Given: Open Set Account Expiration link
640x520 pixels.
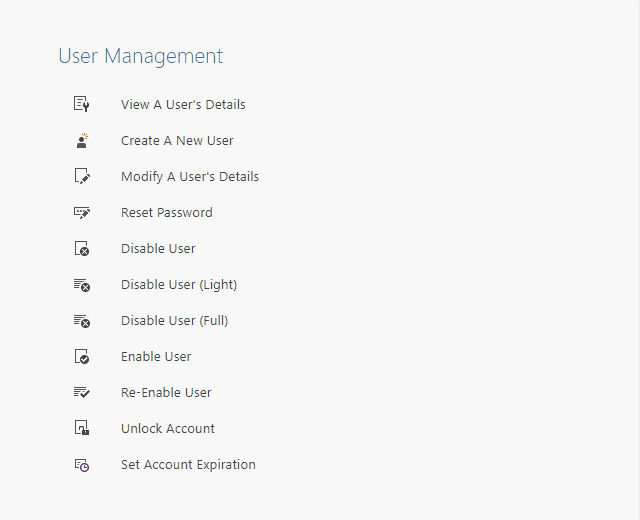Looking at the screenshot, I should point(188,464).
